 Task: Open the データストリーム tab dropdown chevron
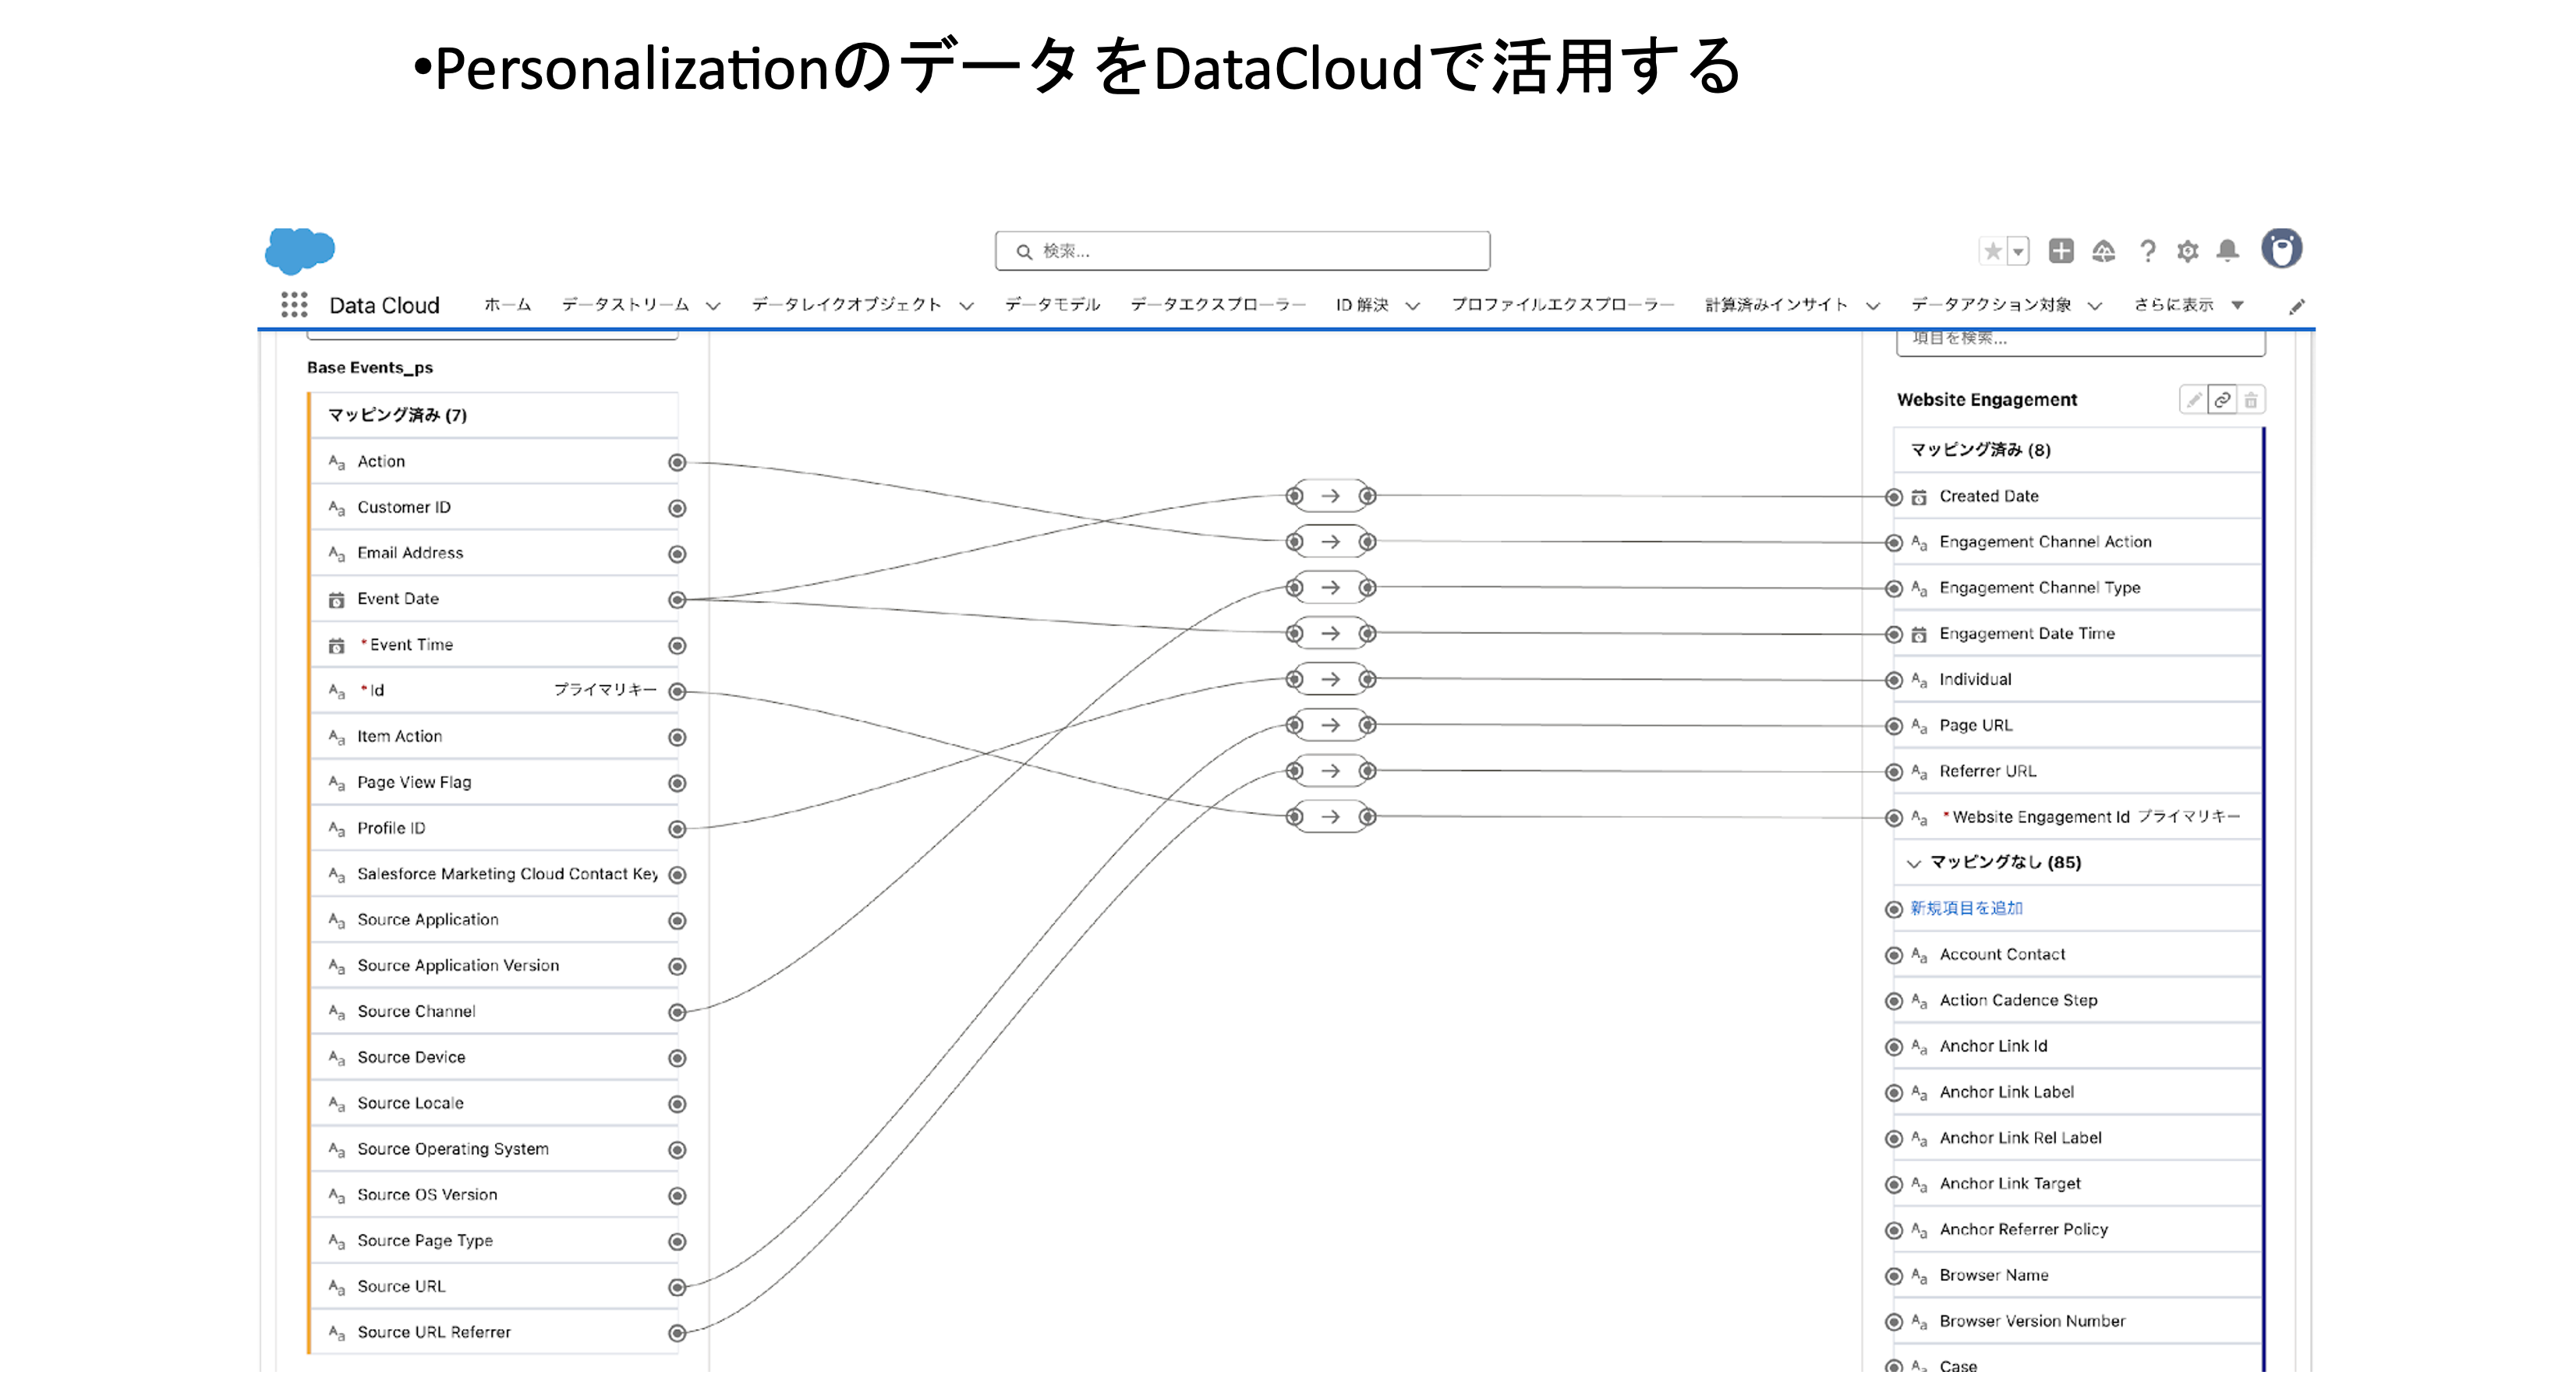pyautogui.click(x=713, y=306)
